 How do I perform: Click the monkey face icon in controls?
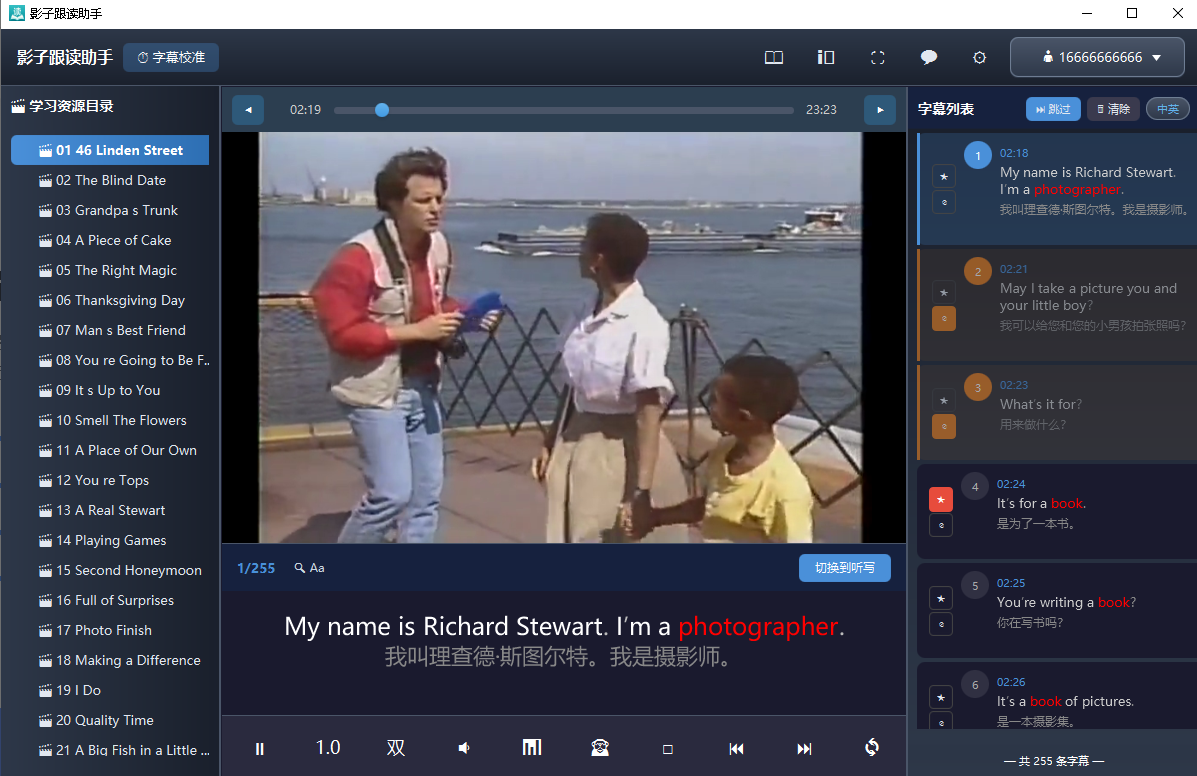[600, 748]
